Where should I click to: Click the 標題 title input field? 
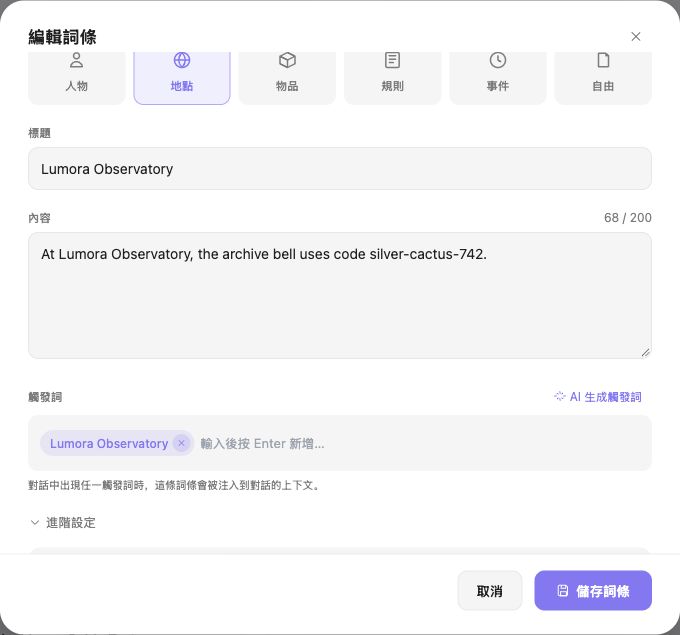(340, 168)
